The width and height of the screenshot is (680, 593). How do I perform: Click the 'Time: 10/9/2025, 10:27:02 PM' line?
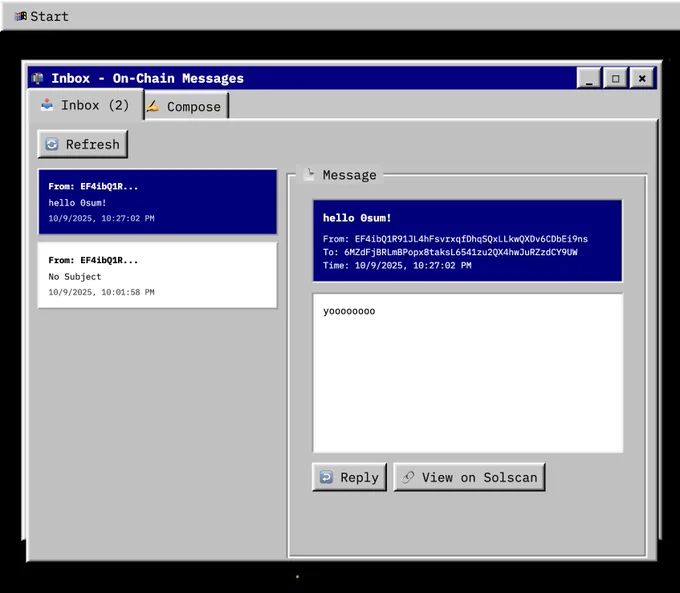click(397, 265)
